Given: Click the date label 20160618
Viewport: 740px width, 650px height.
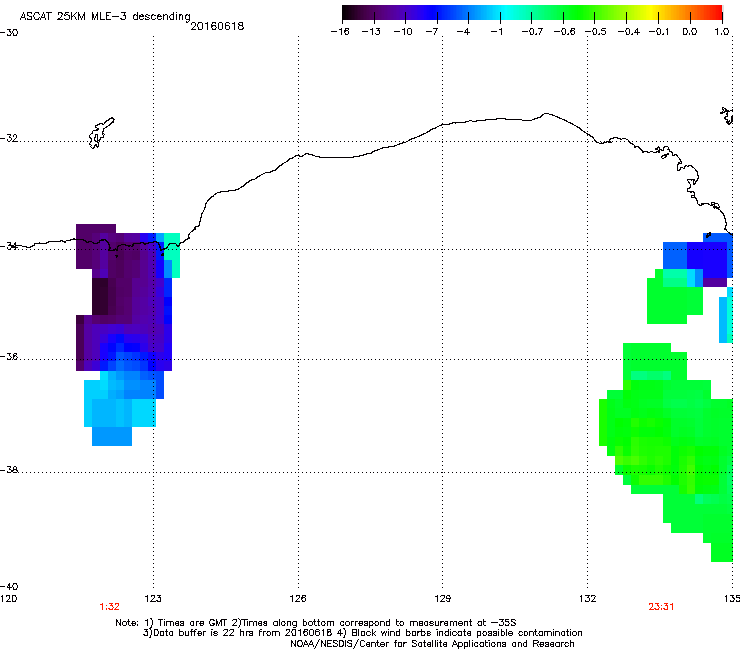Looking at the screenshot, I should 217,26.
